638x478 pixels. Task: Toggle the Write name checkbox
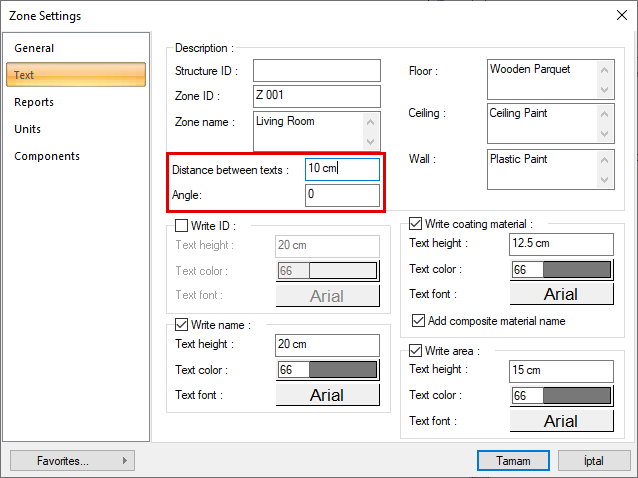click(x=181, y=324)
